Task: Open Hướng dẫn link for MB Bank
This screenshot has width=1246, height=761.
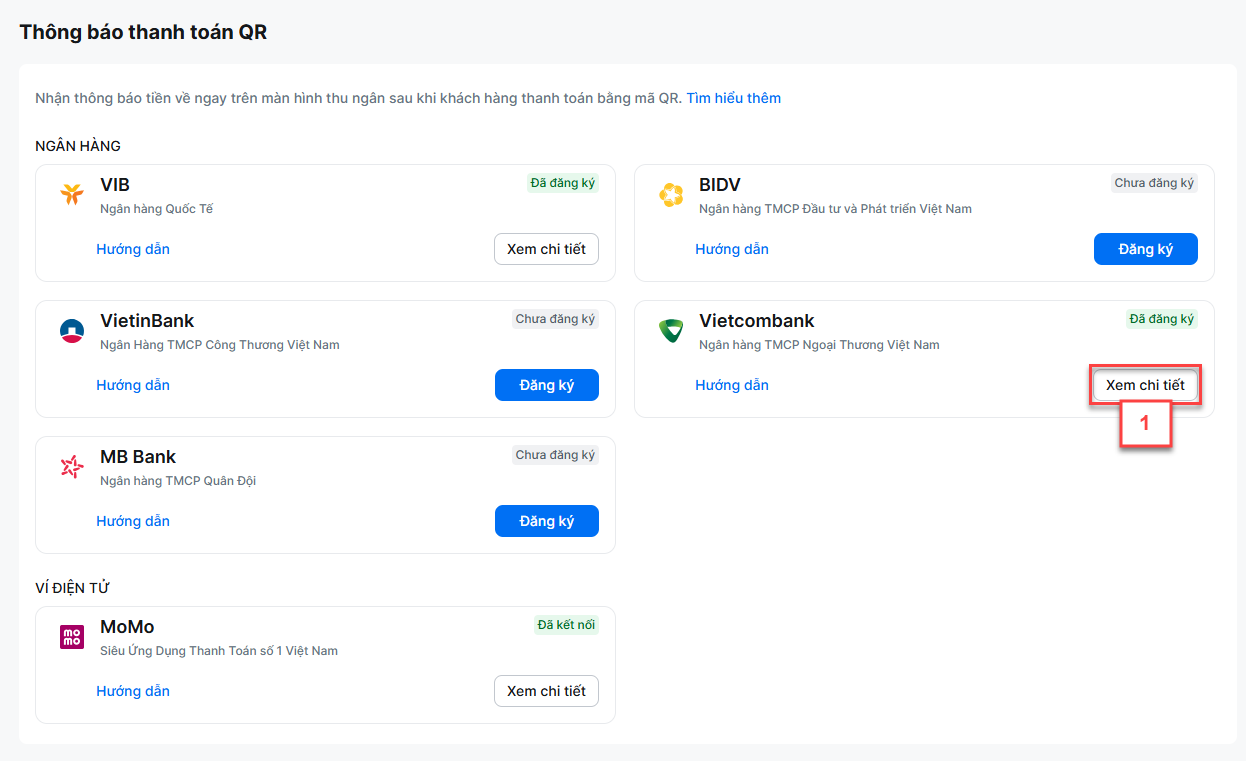Action: coord(133,521)
